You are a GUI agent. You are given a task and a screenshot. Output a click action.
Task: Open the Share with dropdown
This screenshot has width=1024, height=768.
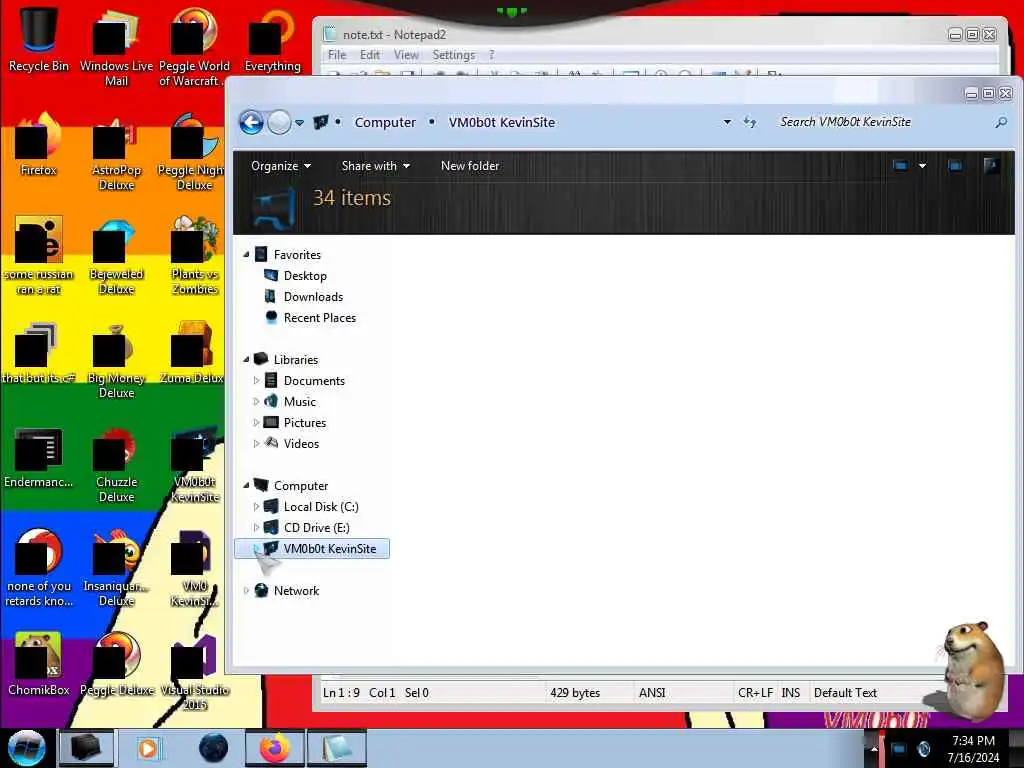pos(376,166)
